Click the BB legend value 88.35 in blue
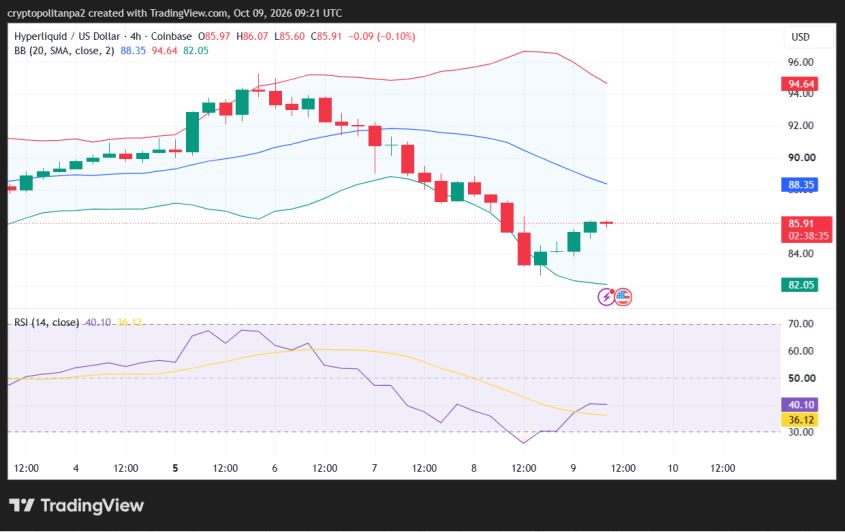This screenshot has height=532, width=845. 133,51
